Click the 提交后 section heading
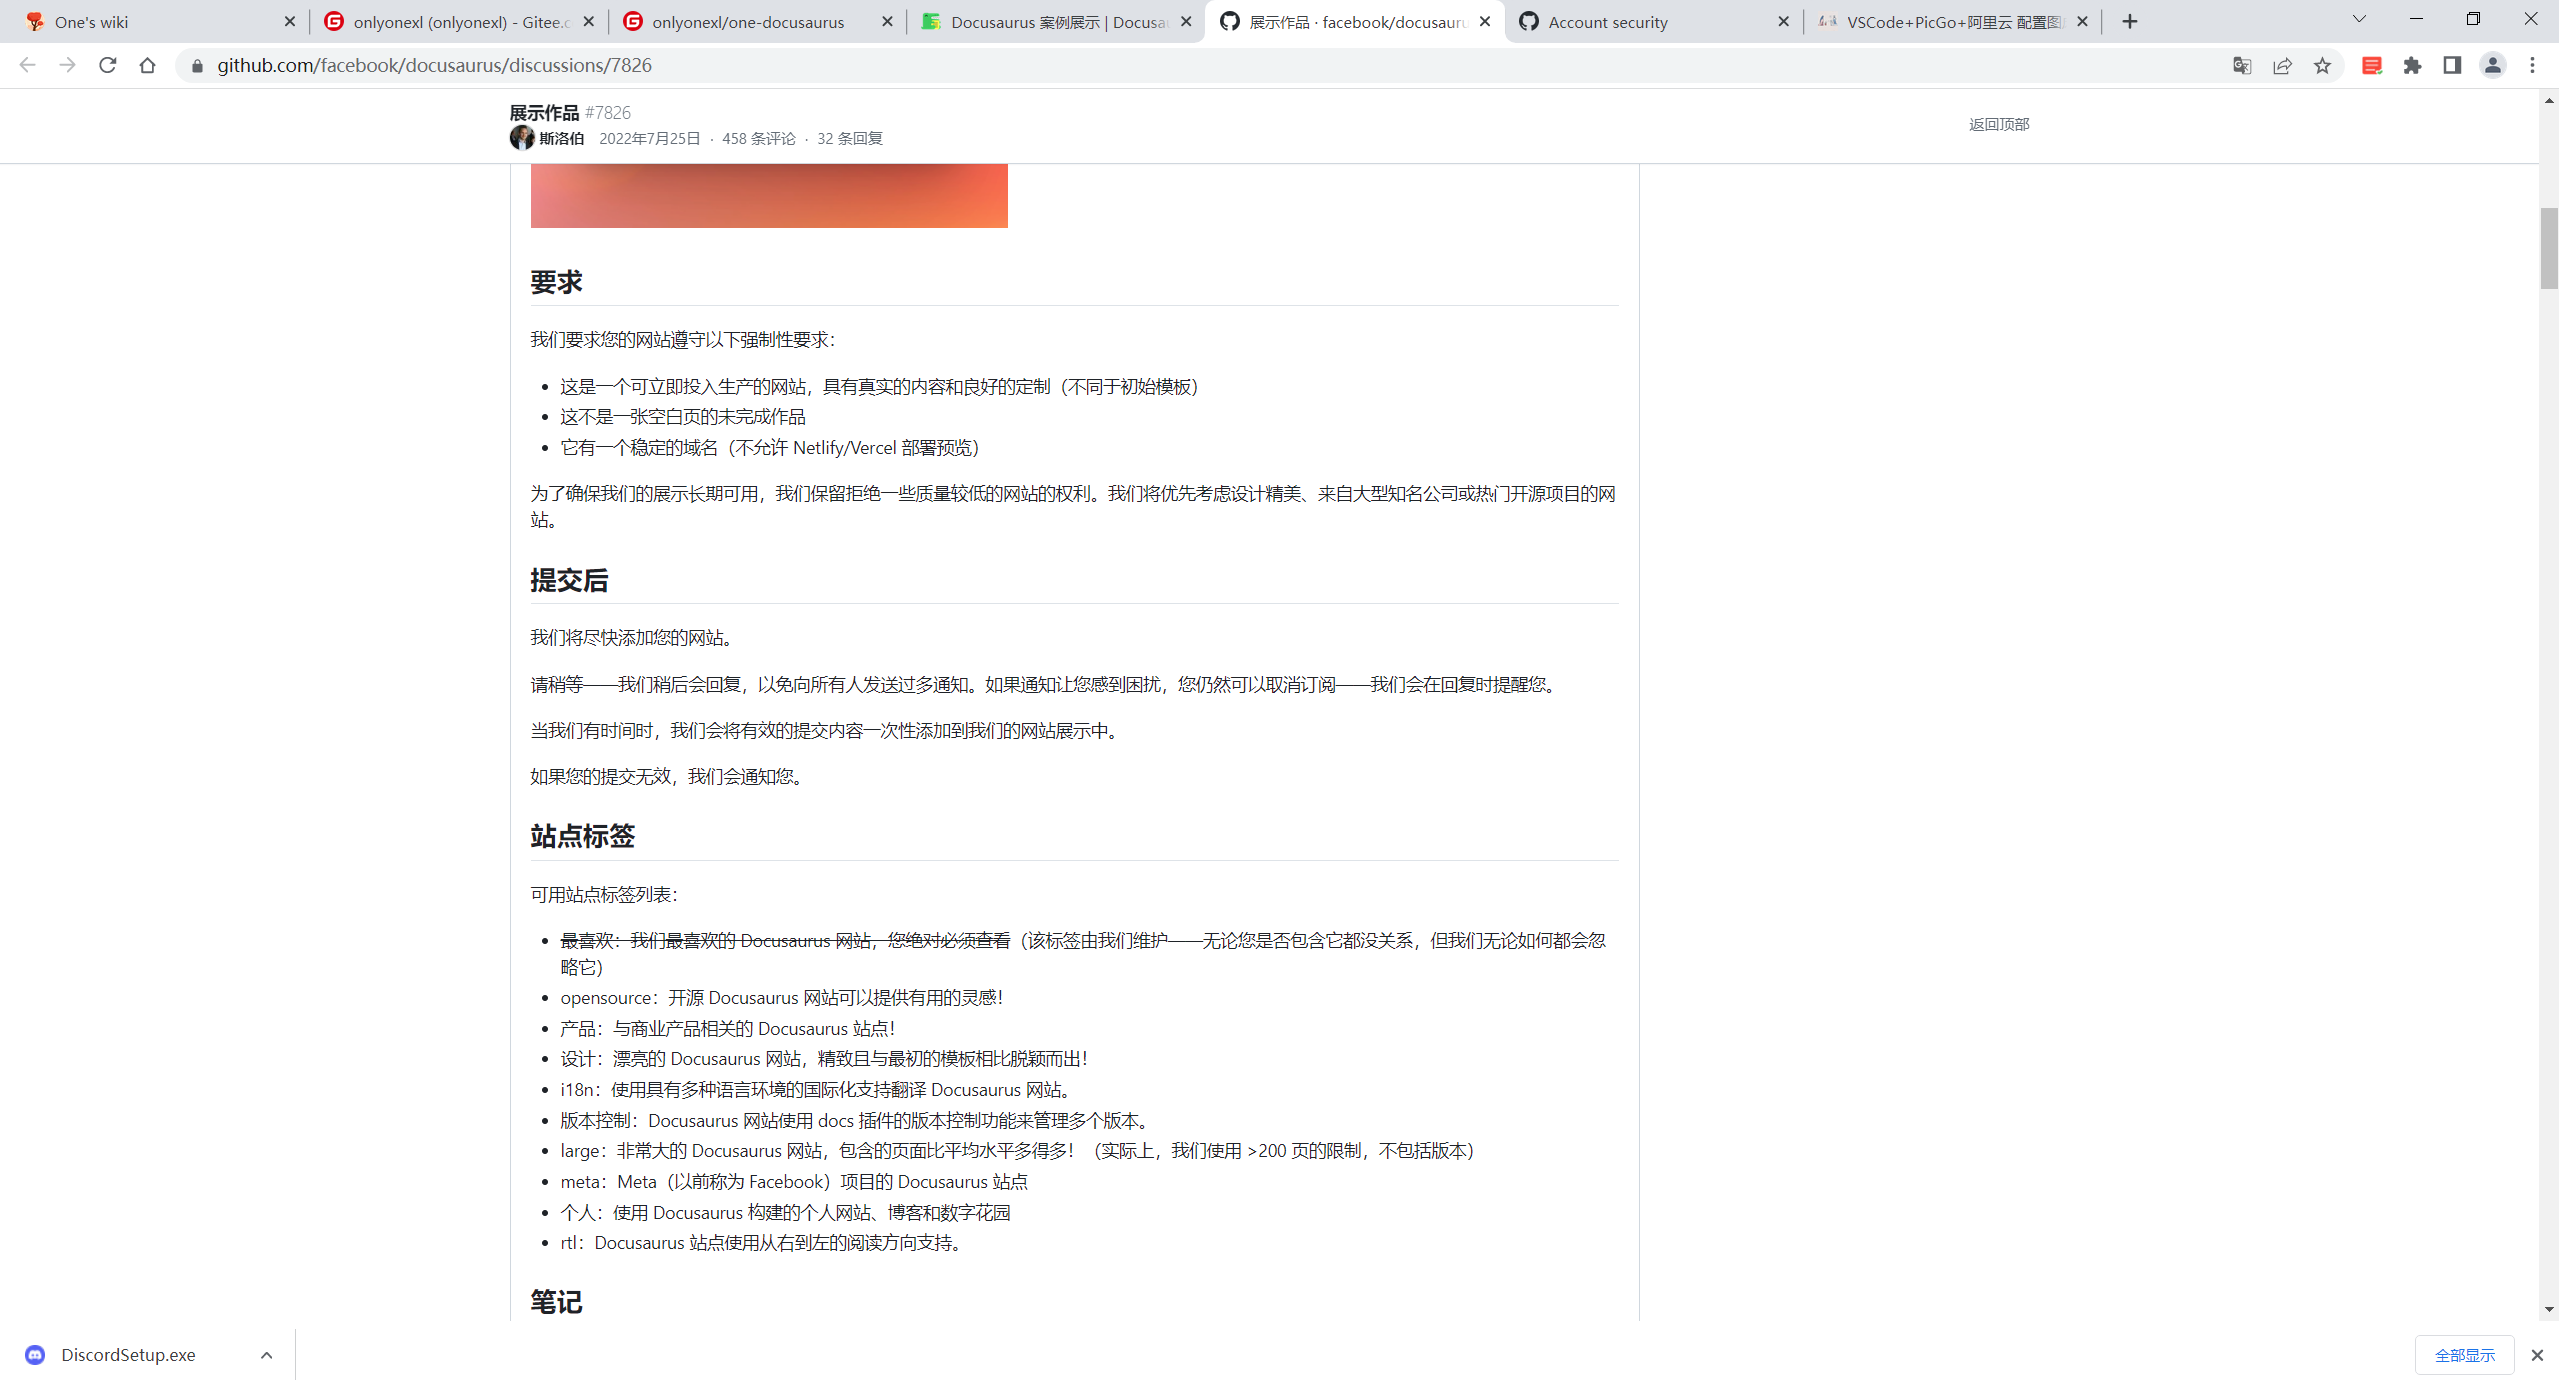 (x=569, y=580)
